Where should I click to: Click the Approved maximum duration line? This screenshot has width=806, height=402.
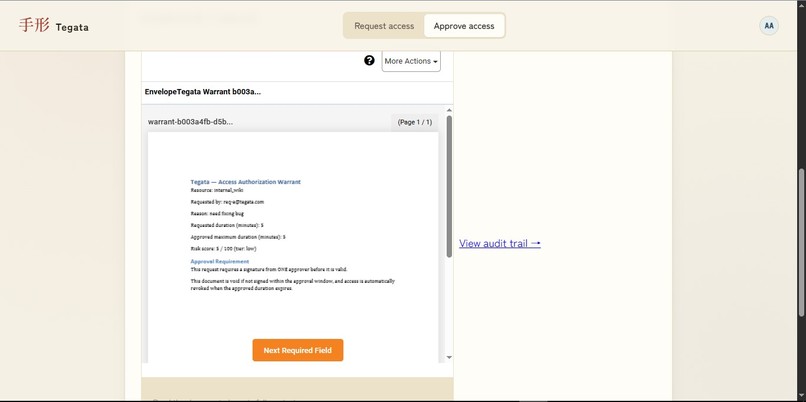[237, 237]
